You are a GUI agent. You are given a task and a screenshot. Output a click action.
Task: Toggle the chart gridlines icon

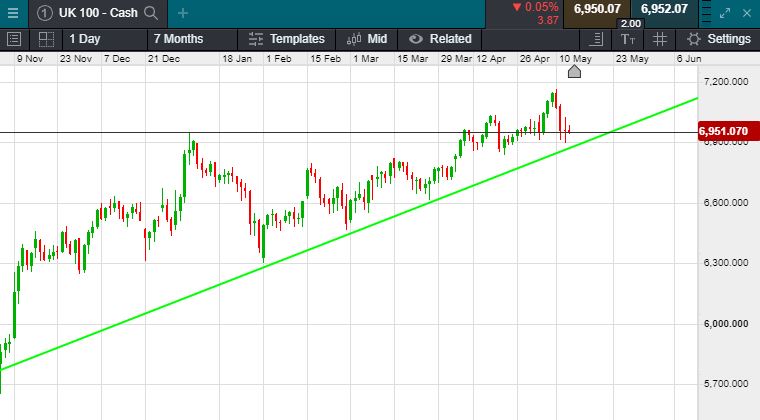(660, 39)
